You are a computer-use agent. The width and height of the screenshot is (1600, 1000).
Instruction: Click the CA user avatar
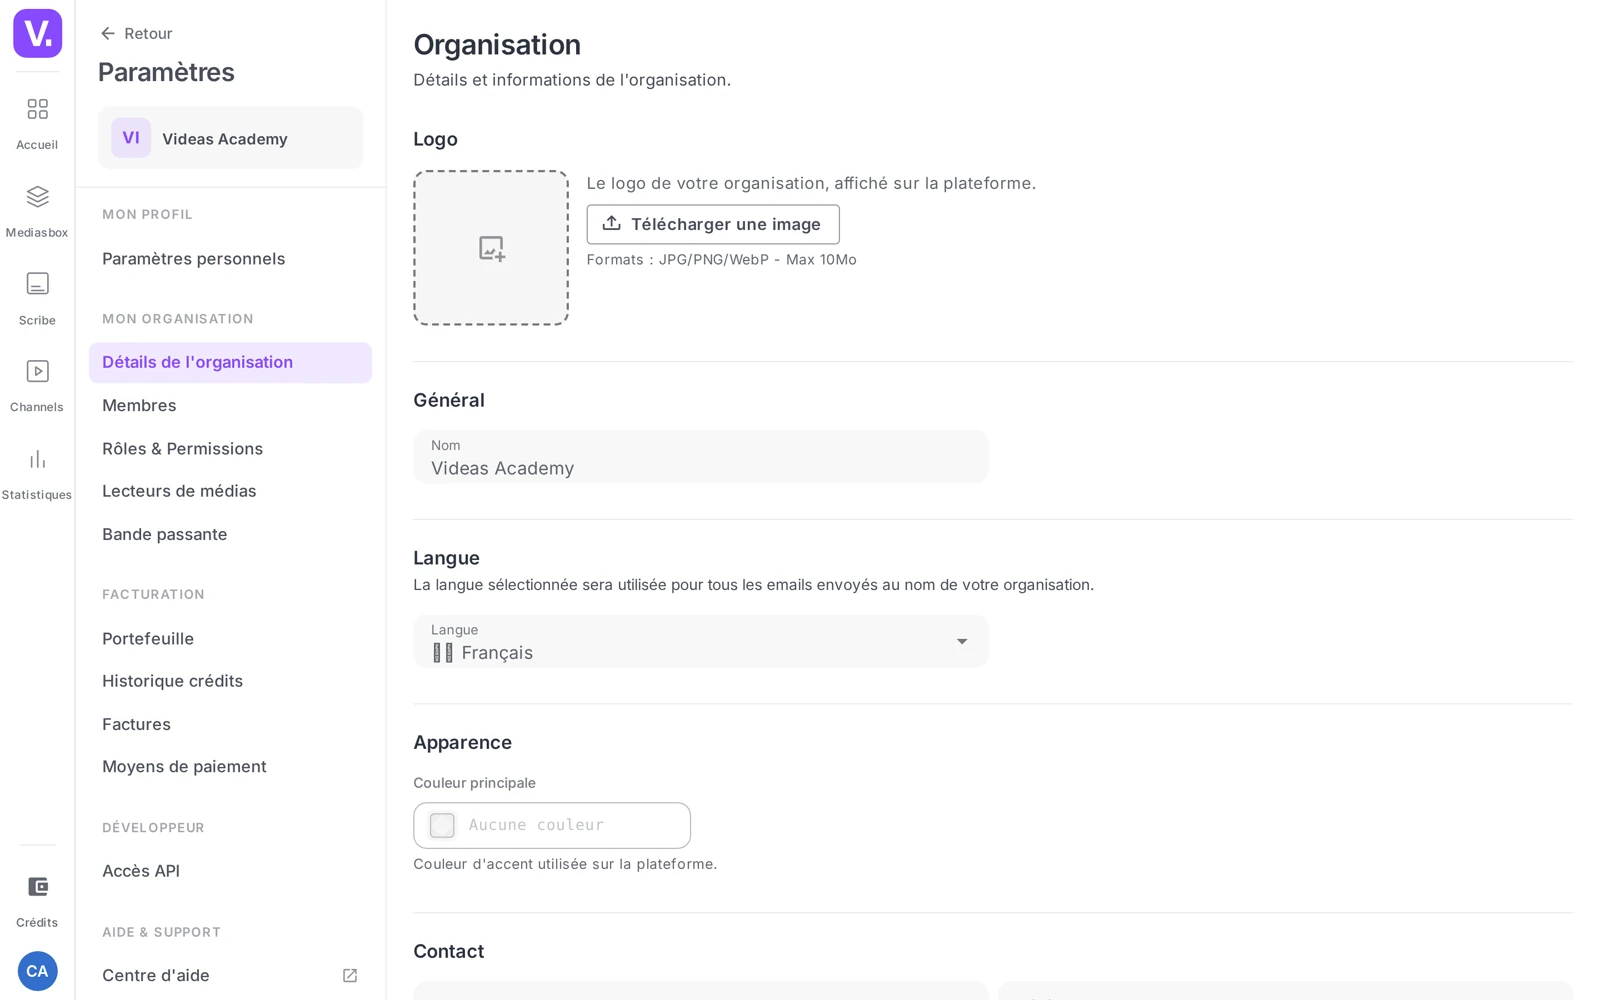(x=37, y=971)
